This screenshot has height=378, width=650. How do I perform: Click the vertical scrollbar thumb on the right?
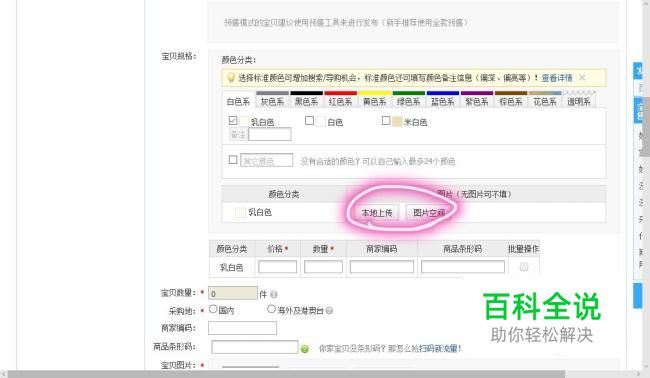(646, 126)
